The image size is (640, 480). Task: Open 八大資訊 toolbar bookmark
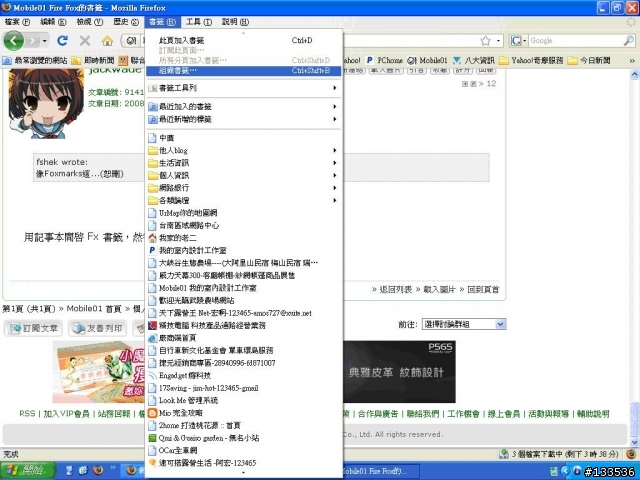(474, 60)
